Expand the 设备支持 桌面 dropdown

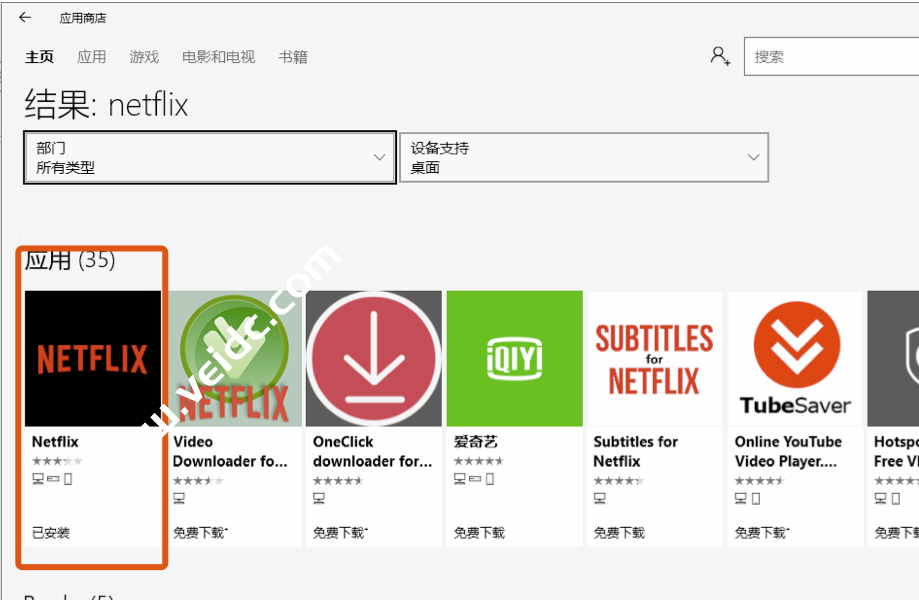pyautogui.click(x=584, y=158)
